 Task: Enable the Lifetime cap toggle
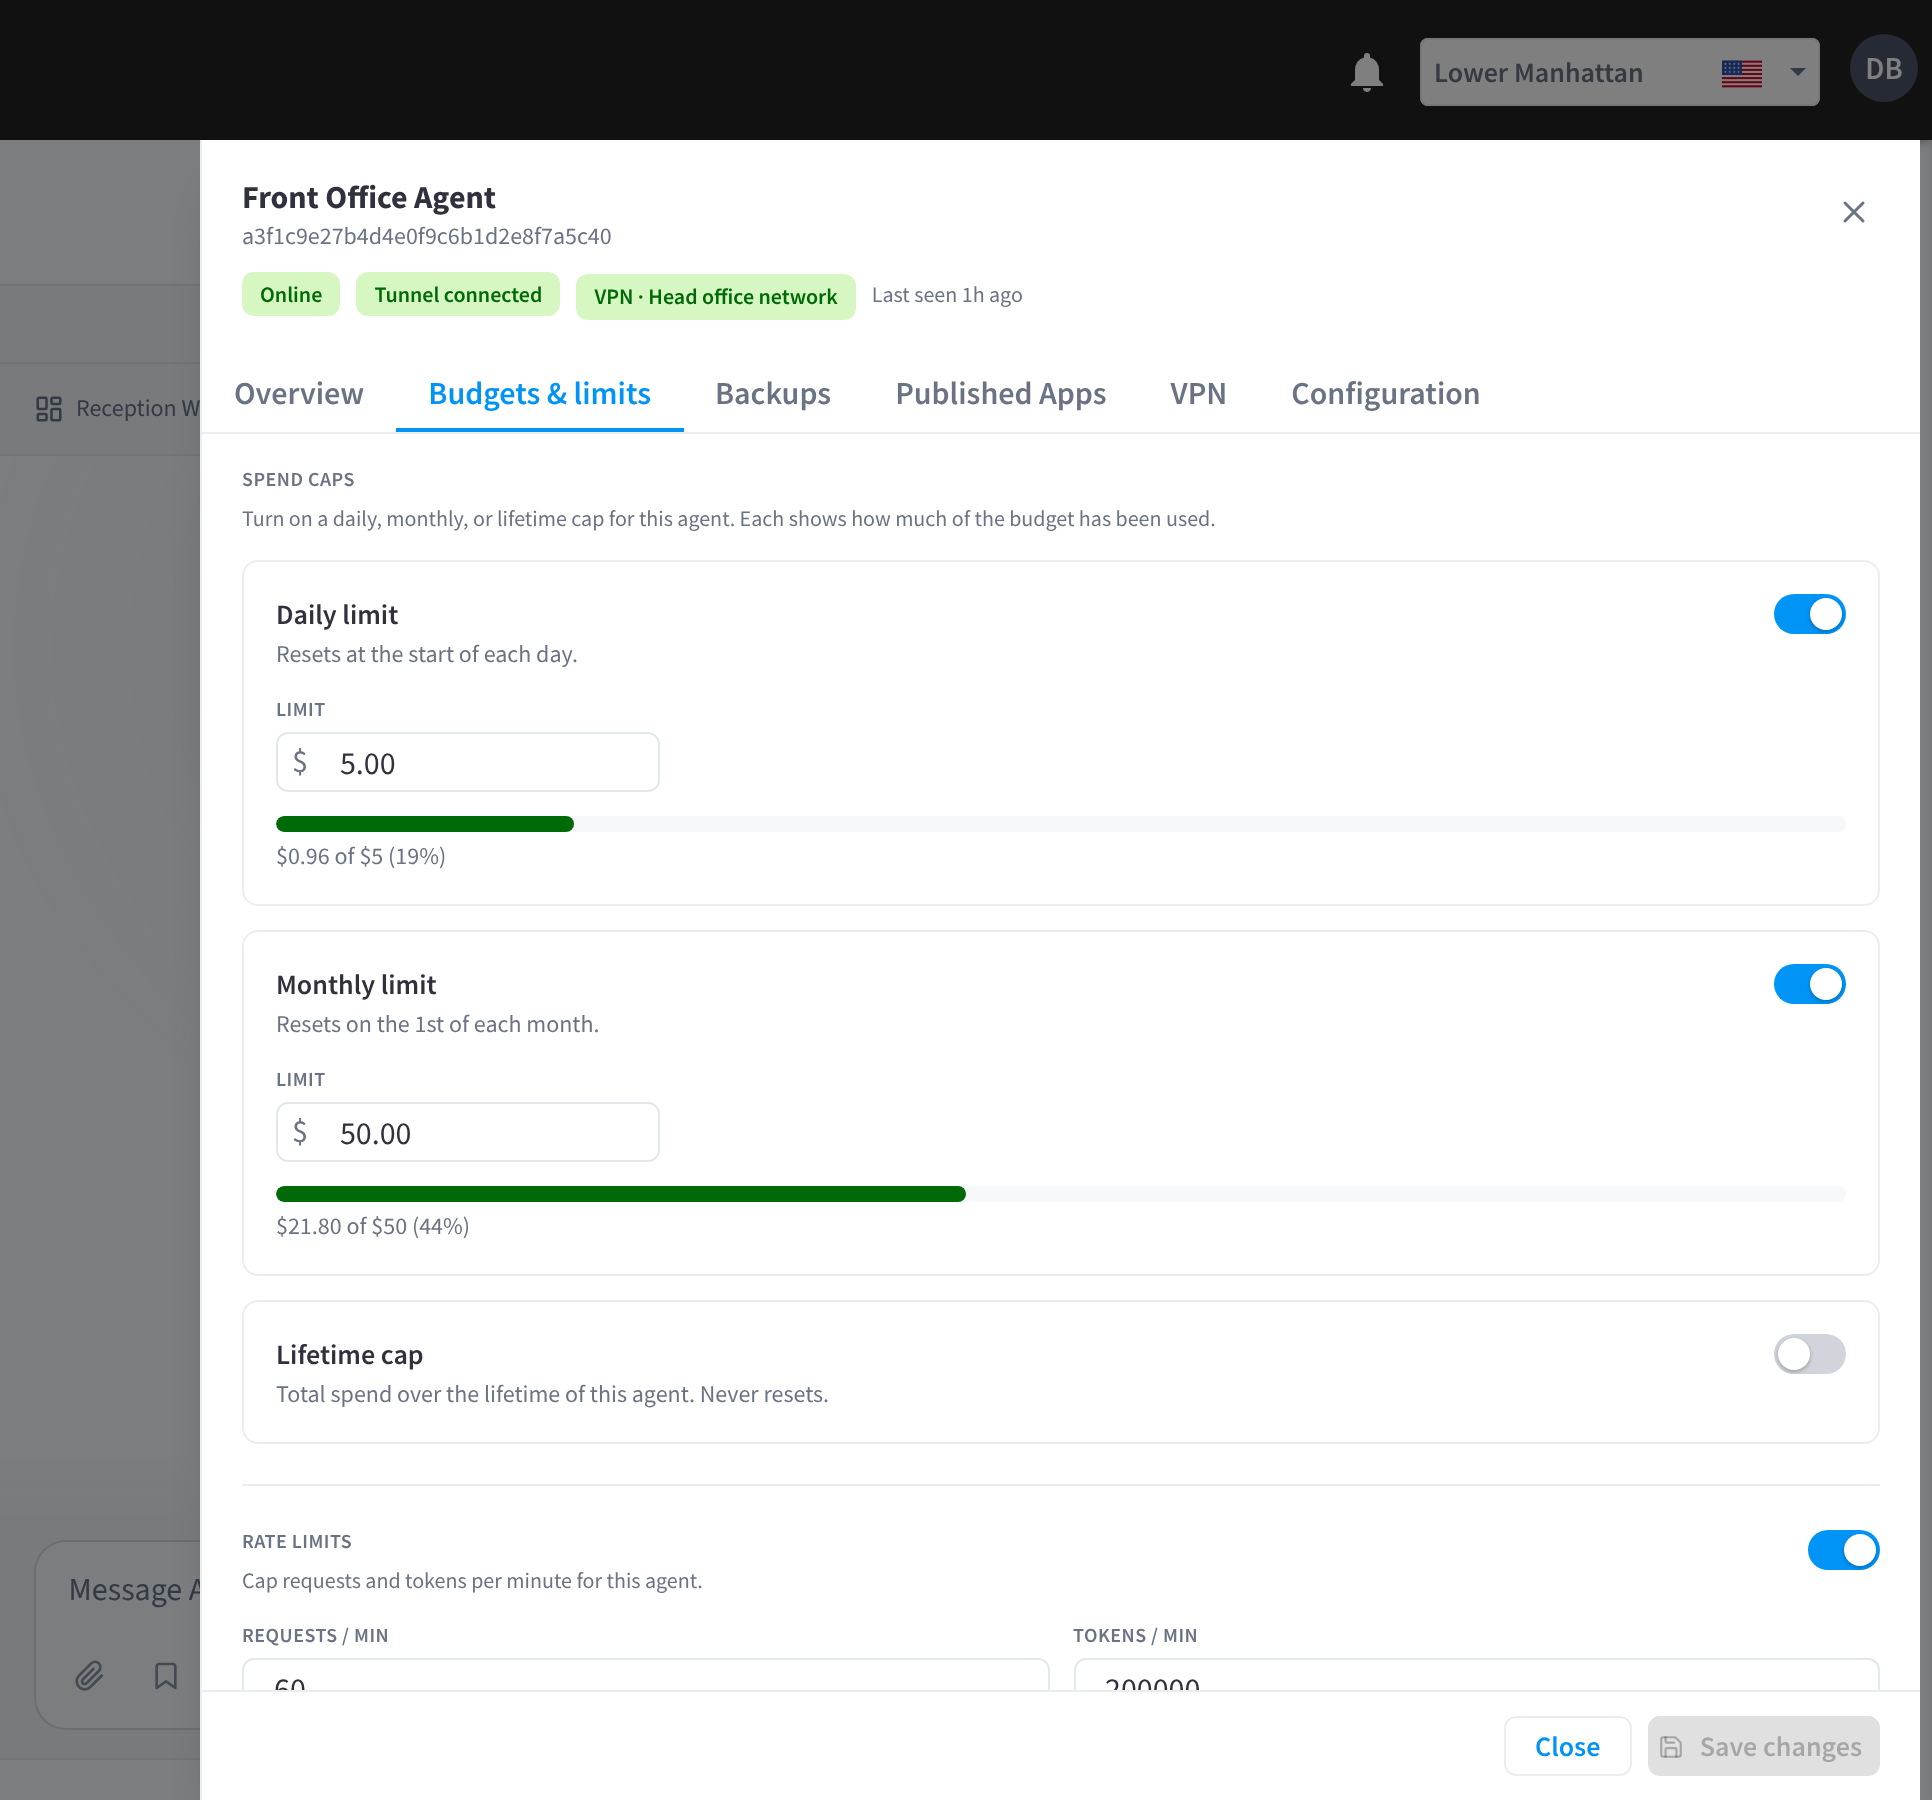[1809, 1354]
